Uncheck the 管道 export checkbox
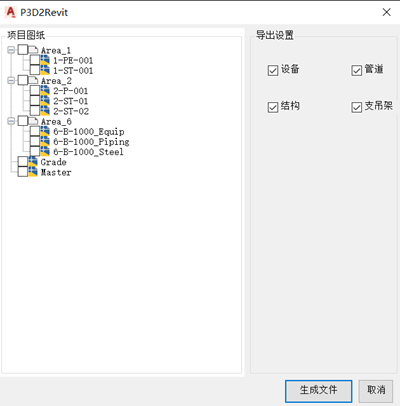Viewport: 400px width, 406px height. (356, 70)
